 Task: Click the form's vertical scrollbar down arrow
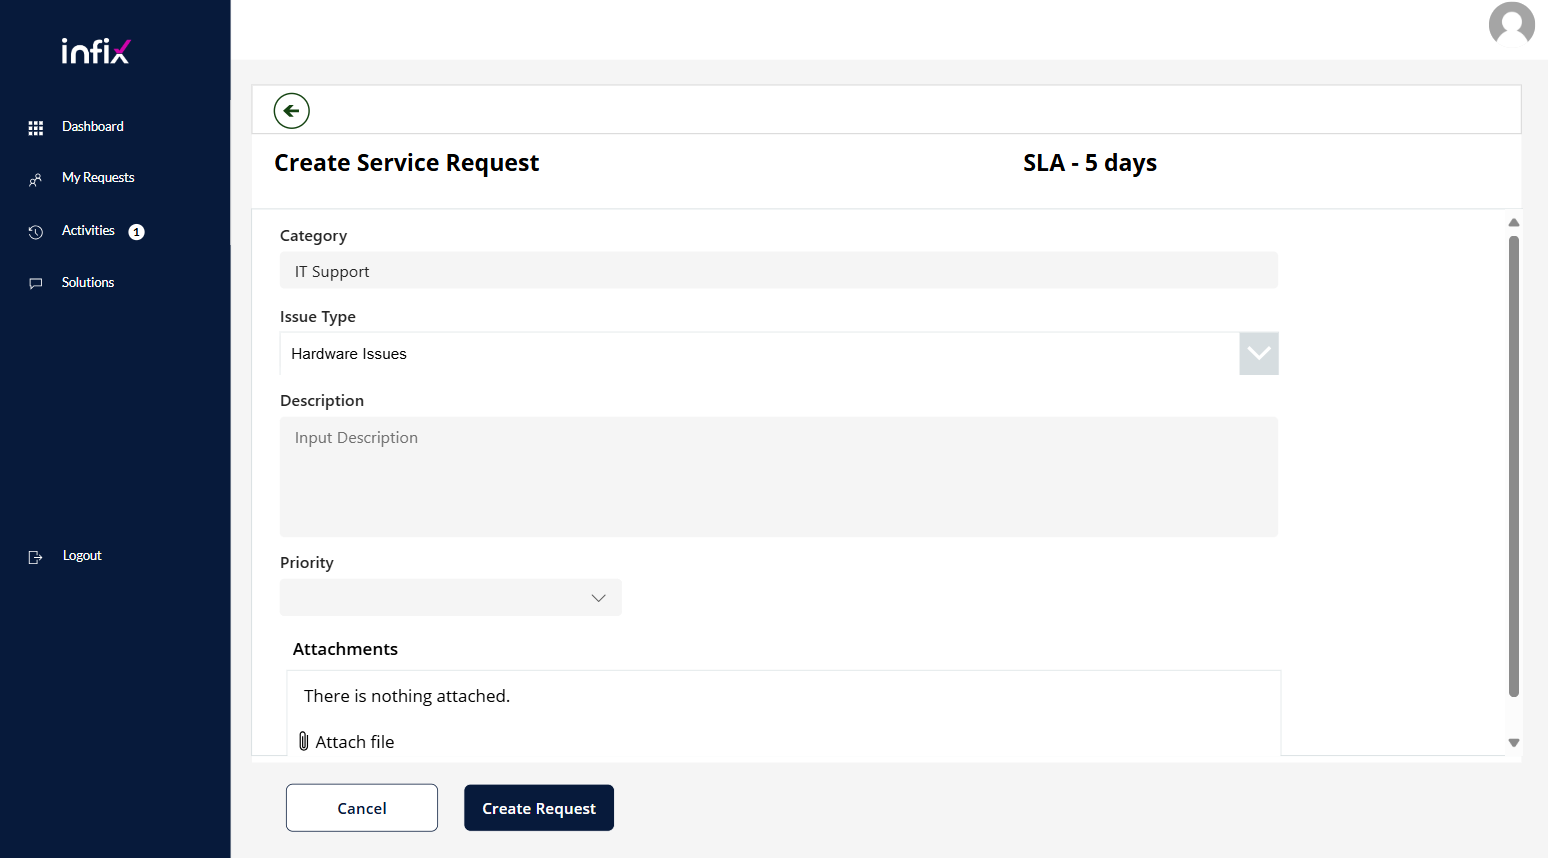point(1513,742)
